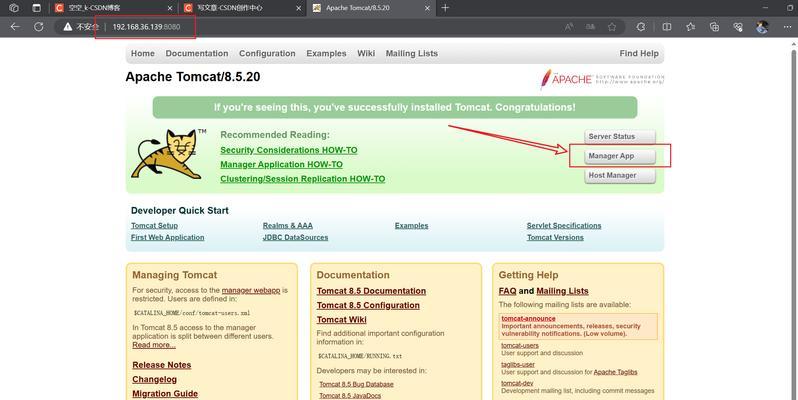Open Manager Application HOW-TO link
The height and width of the screenshot is (400, 798).
pyautogui.click(x=281, y=164)
